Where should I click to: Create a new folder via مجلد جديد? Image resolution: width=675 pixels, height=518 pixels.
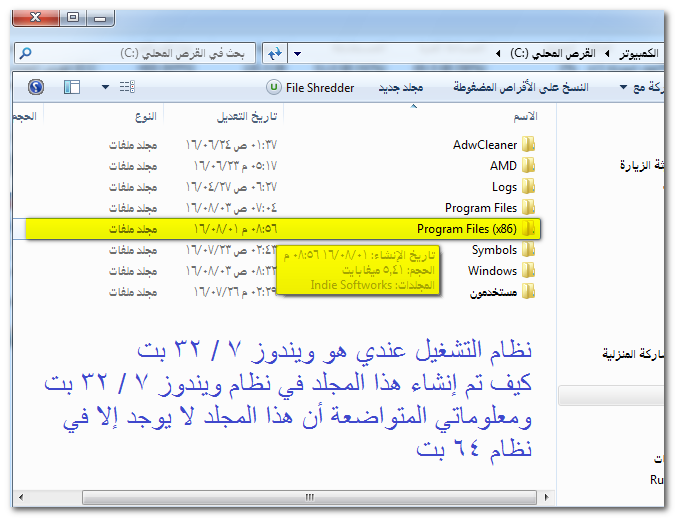(400, 87)
